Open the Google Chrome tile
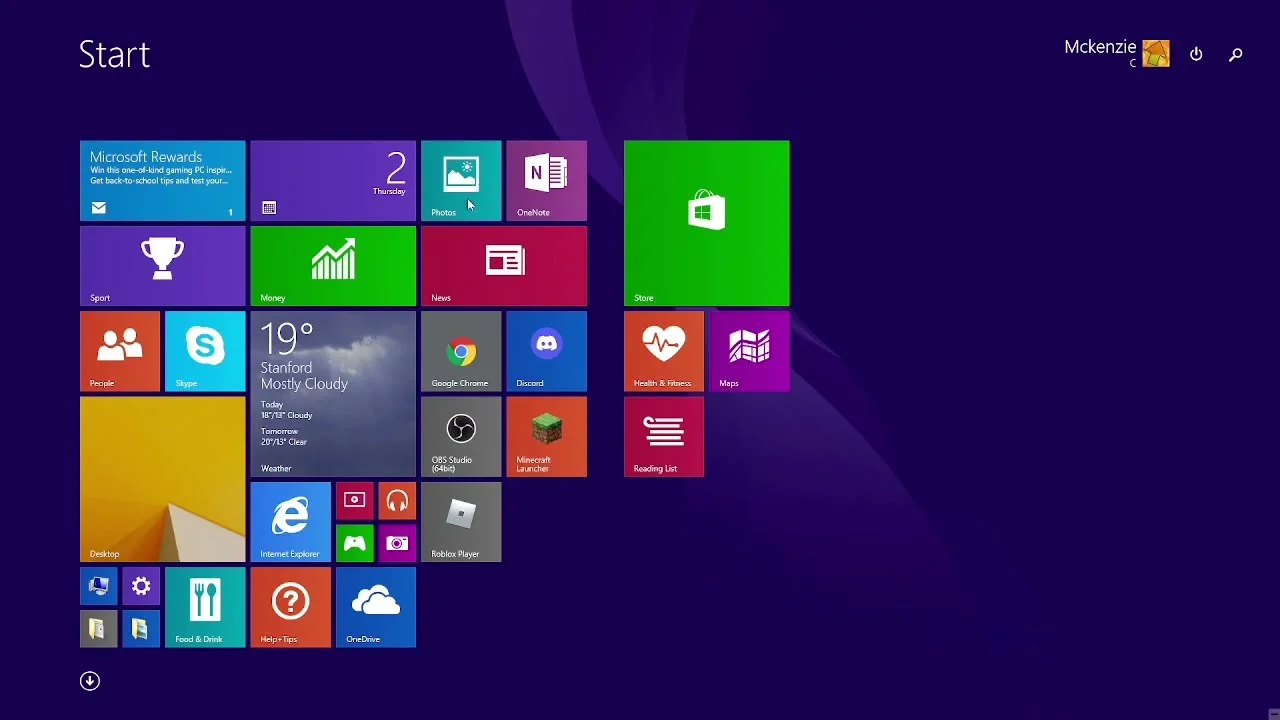Image resolution: width=1280 pixels, height=720 pixels. tap(461, 351)
